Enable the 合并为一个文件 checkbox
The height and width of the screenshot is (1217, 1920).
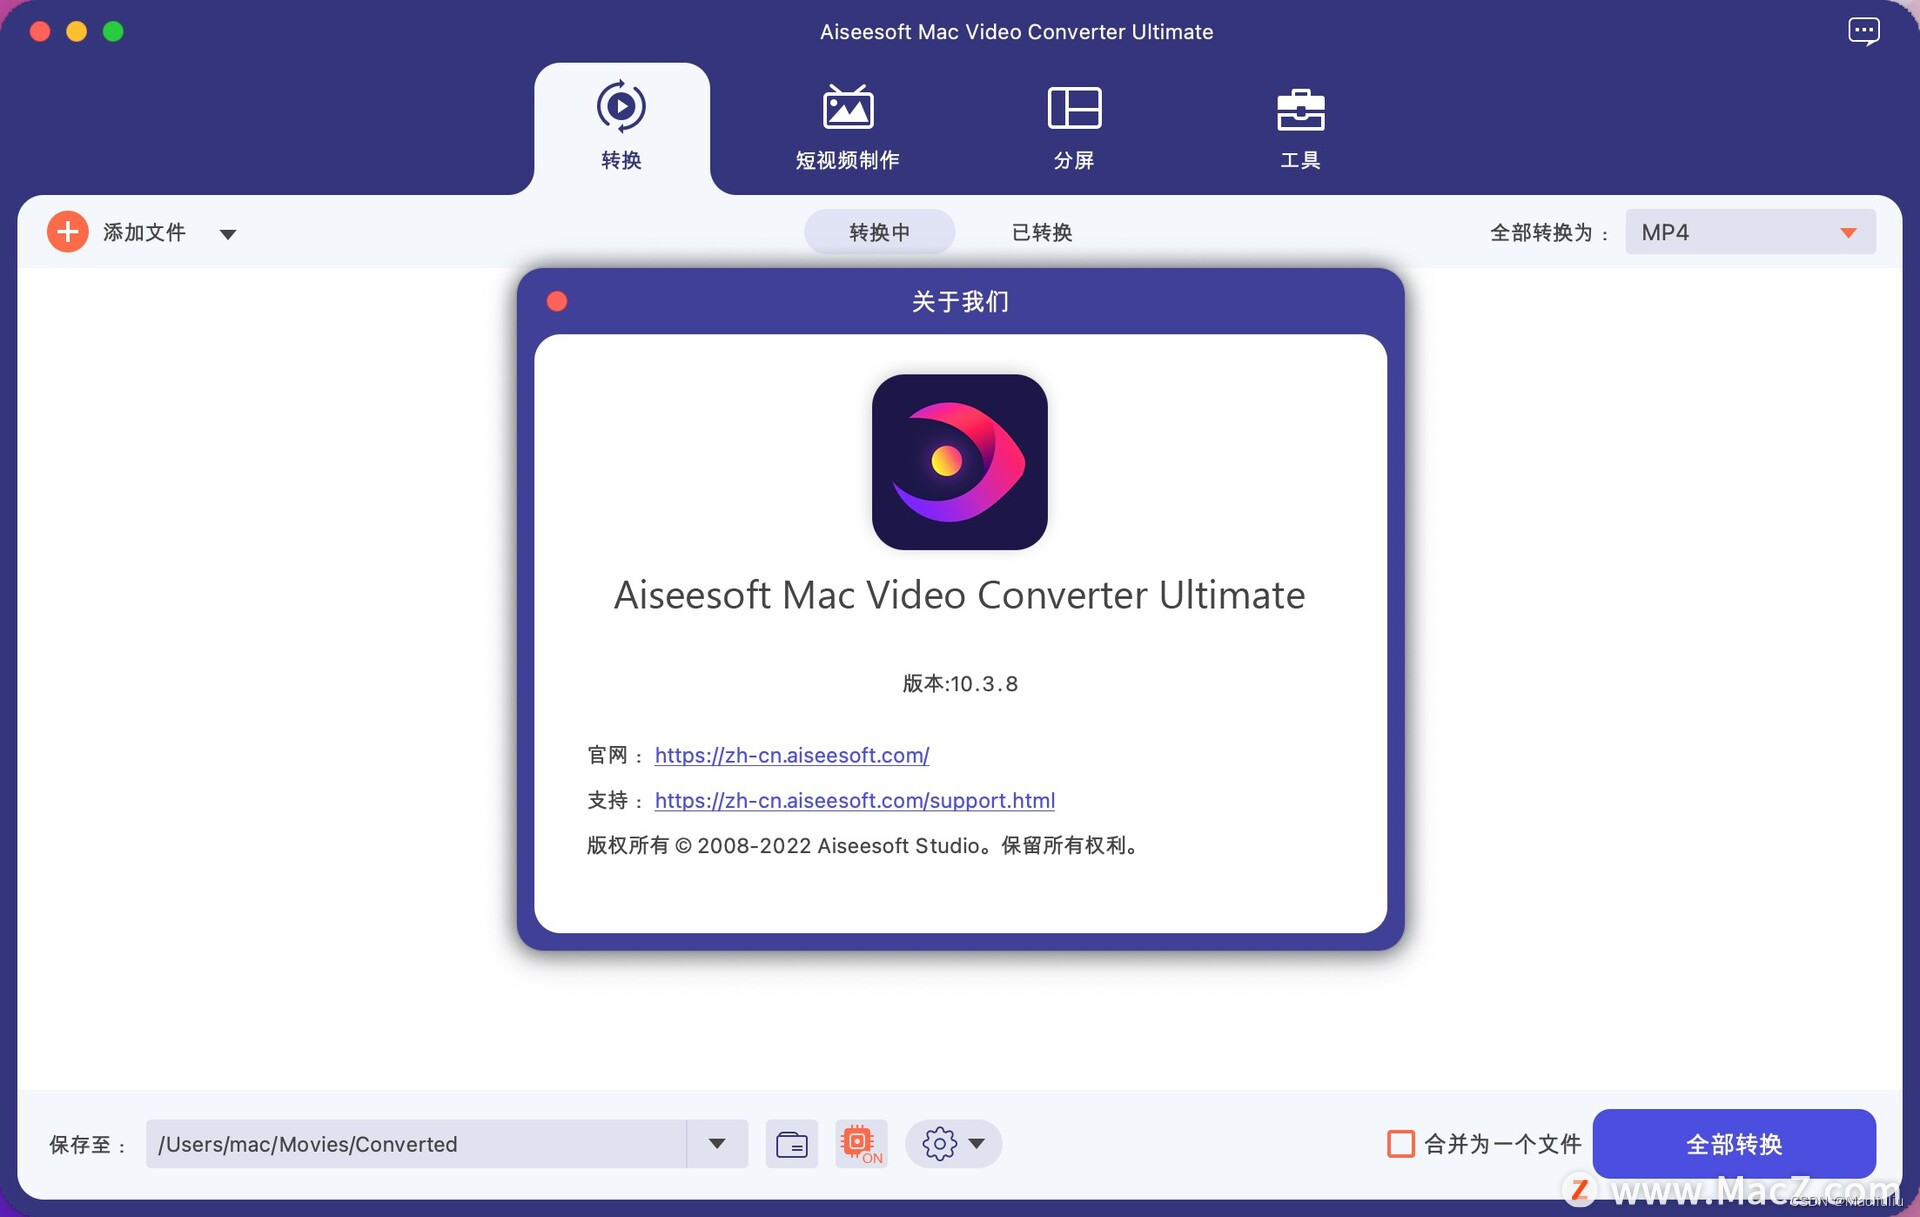tap(1401, 1144)
